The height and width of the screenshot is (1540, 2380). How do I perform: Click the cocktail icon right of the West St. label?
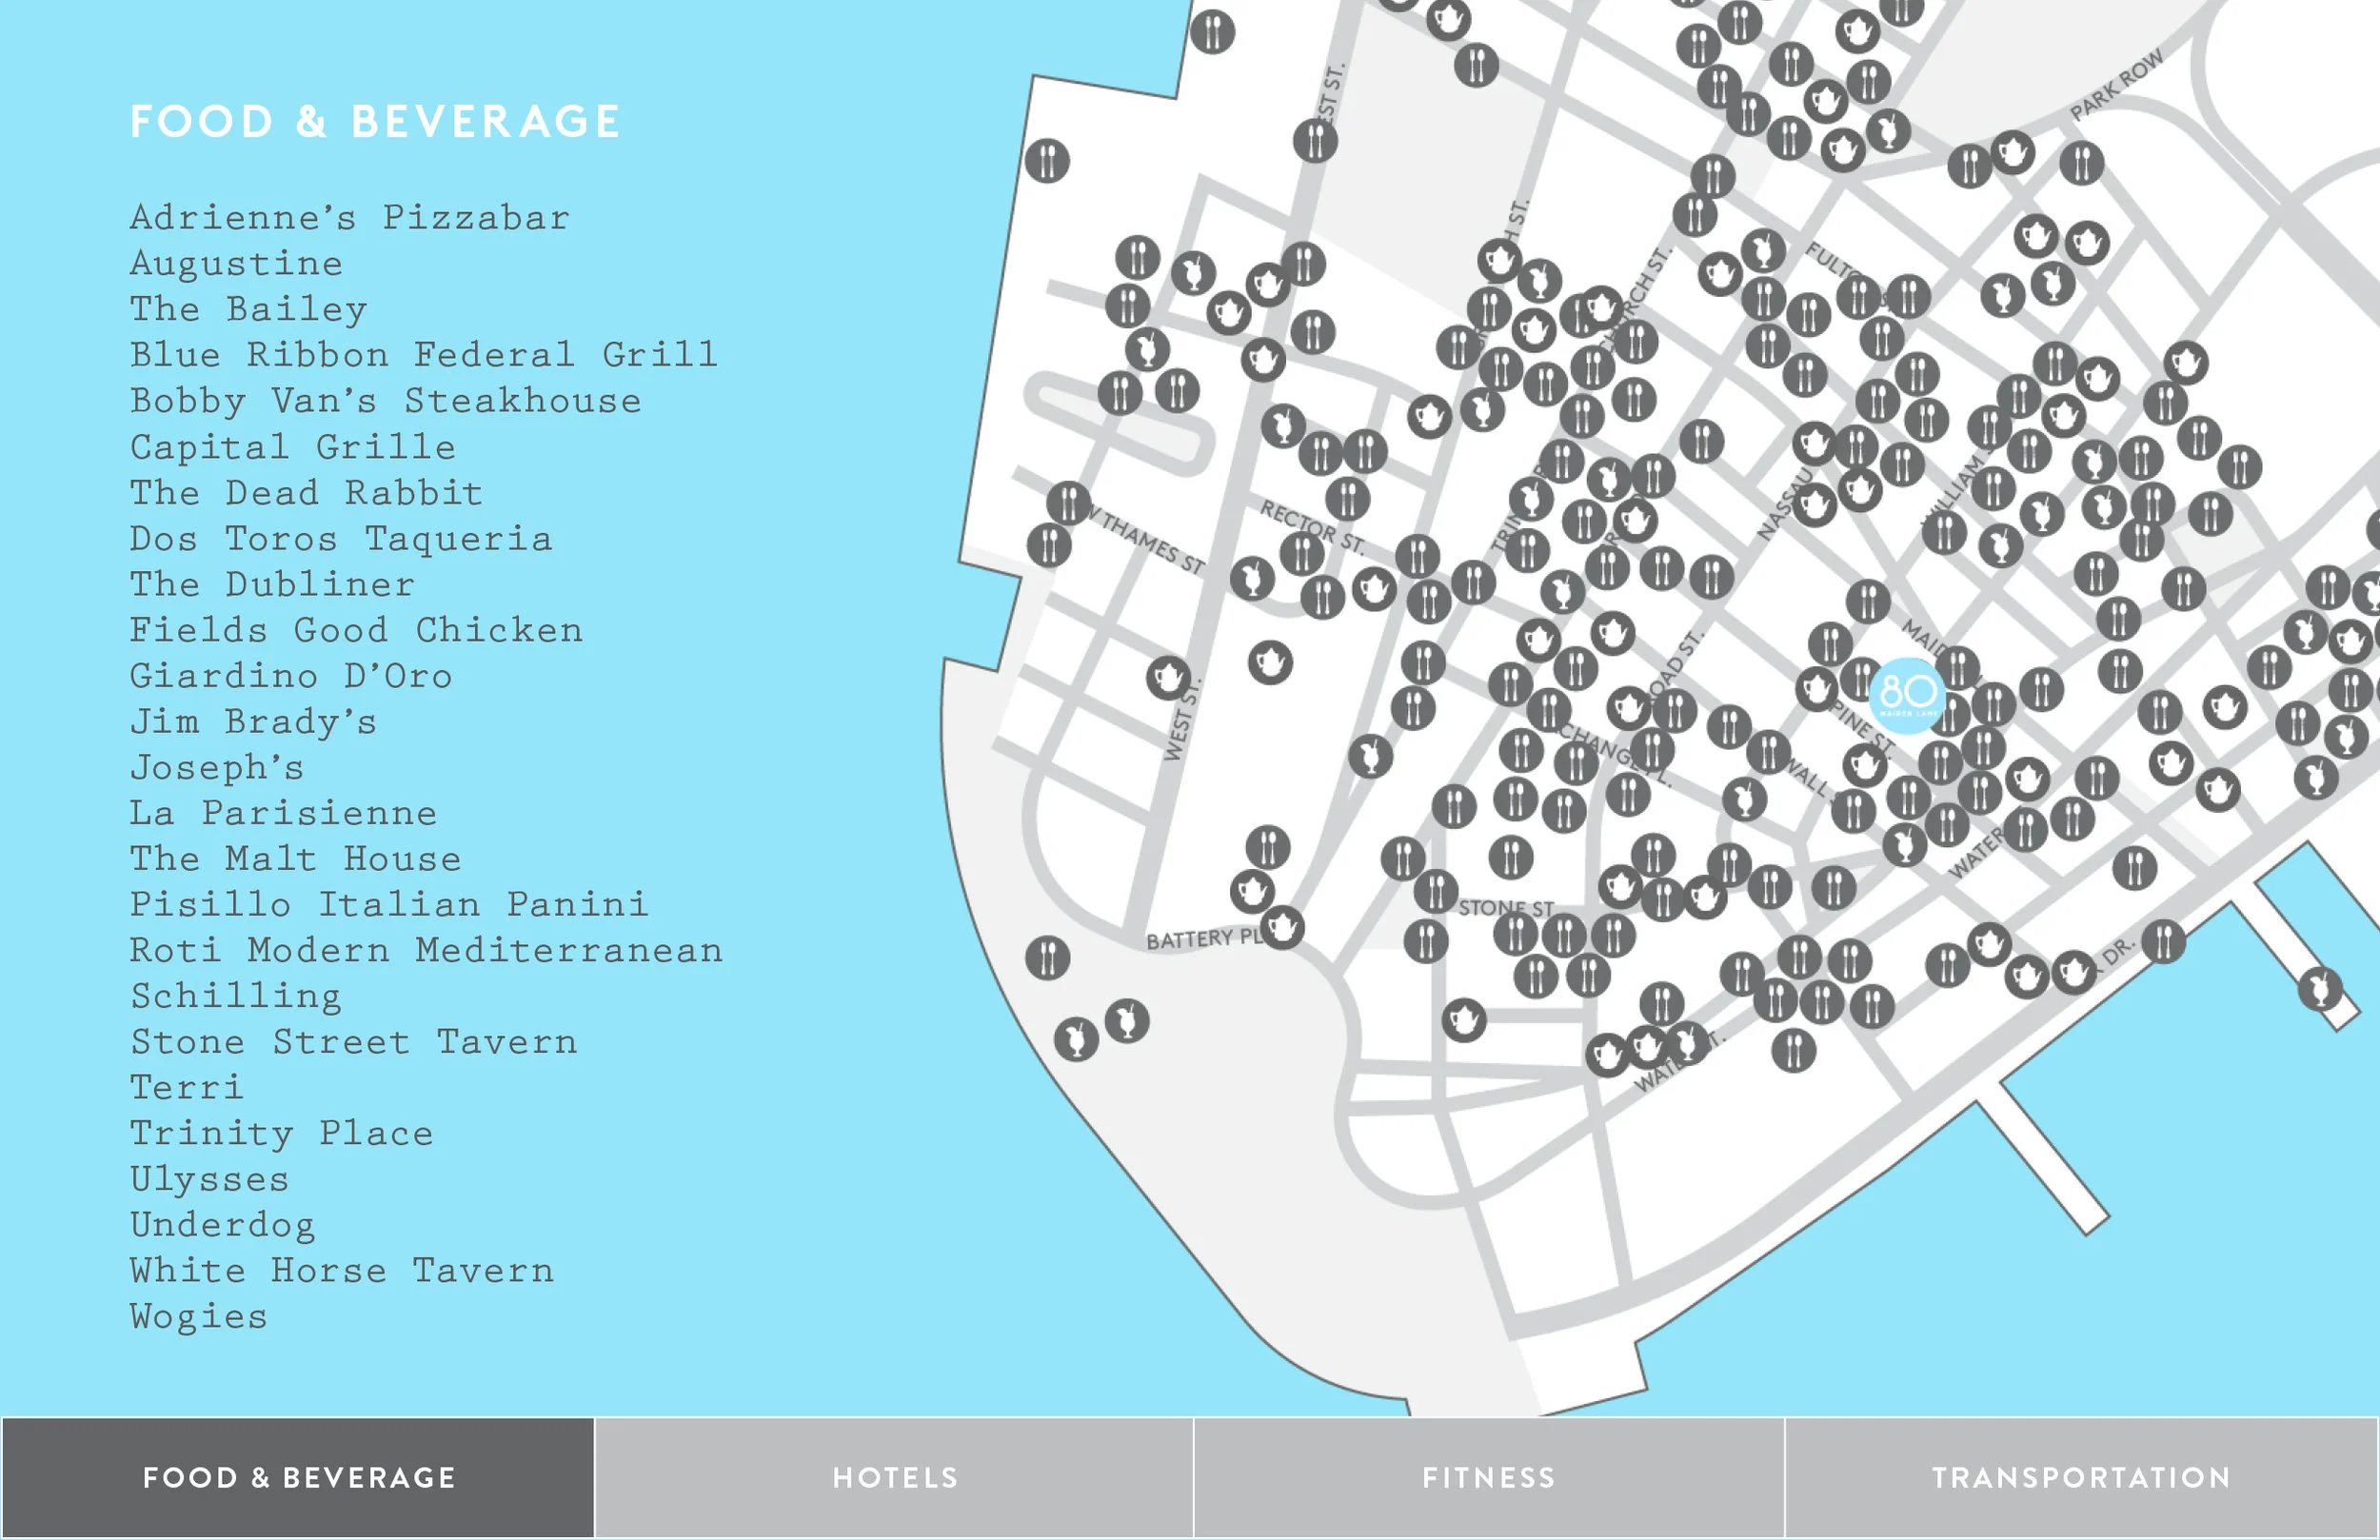pos(1370,756)
